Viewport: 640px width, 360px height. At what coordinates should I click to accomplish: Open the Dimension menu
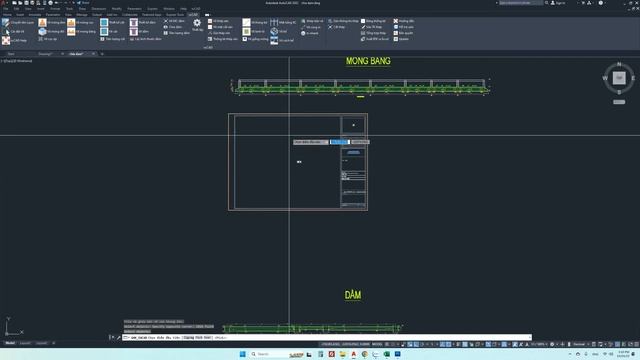tap(99, 9)
